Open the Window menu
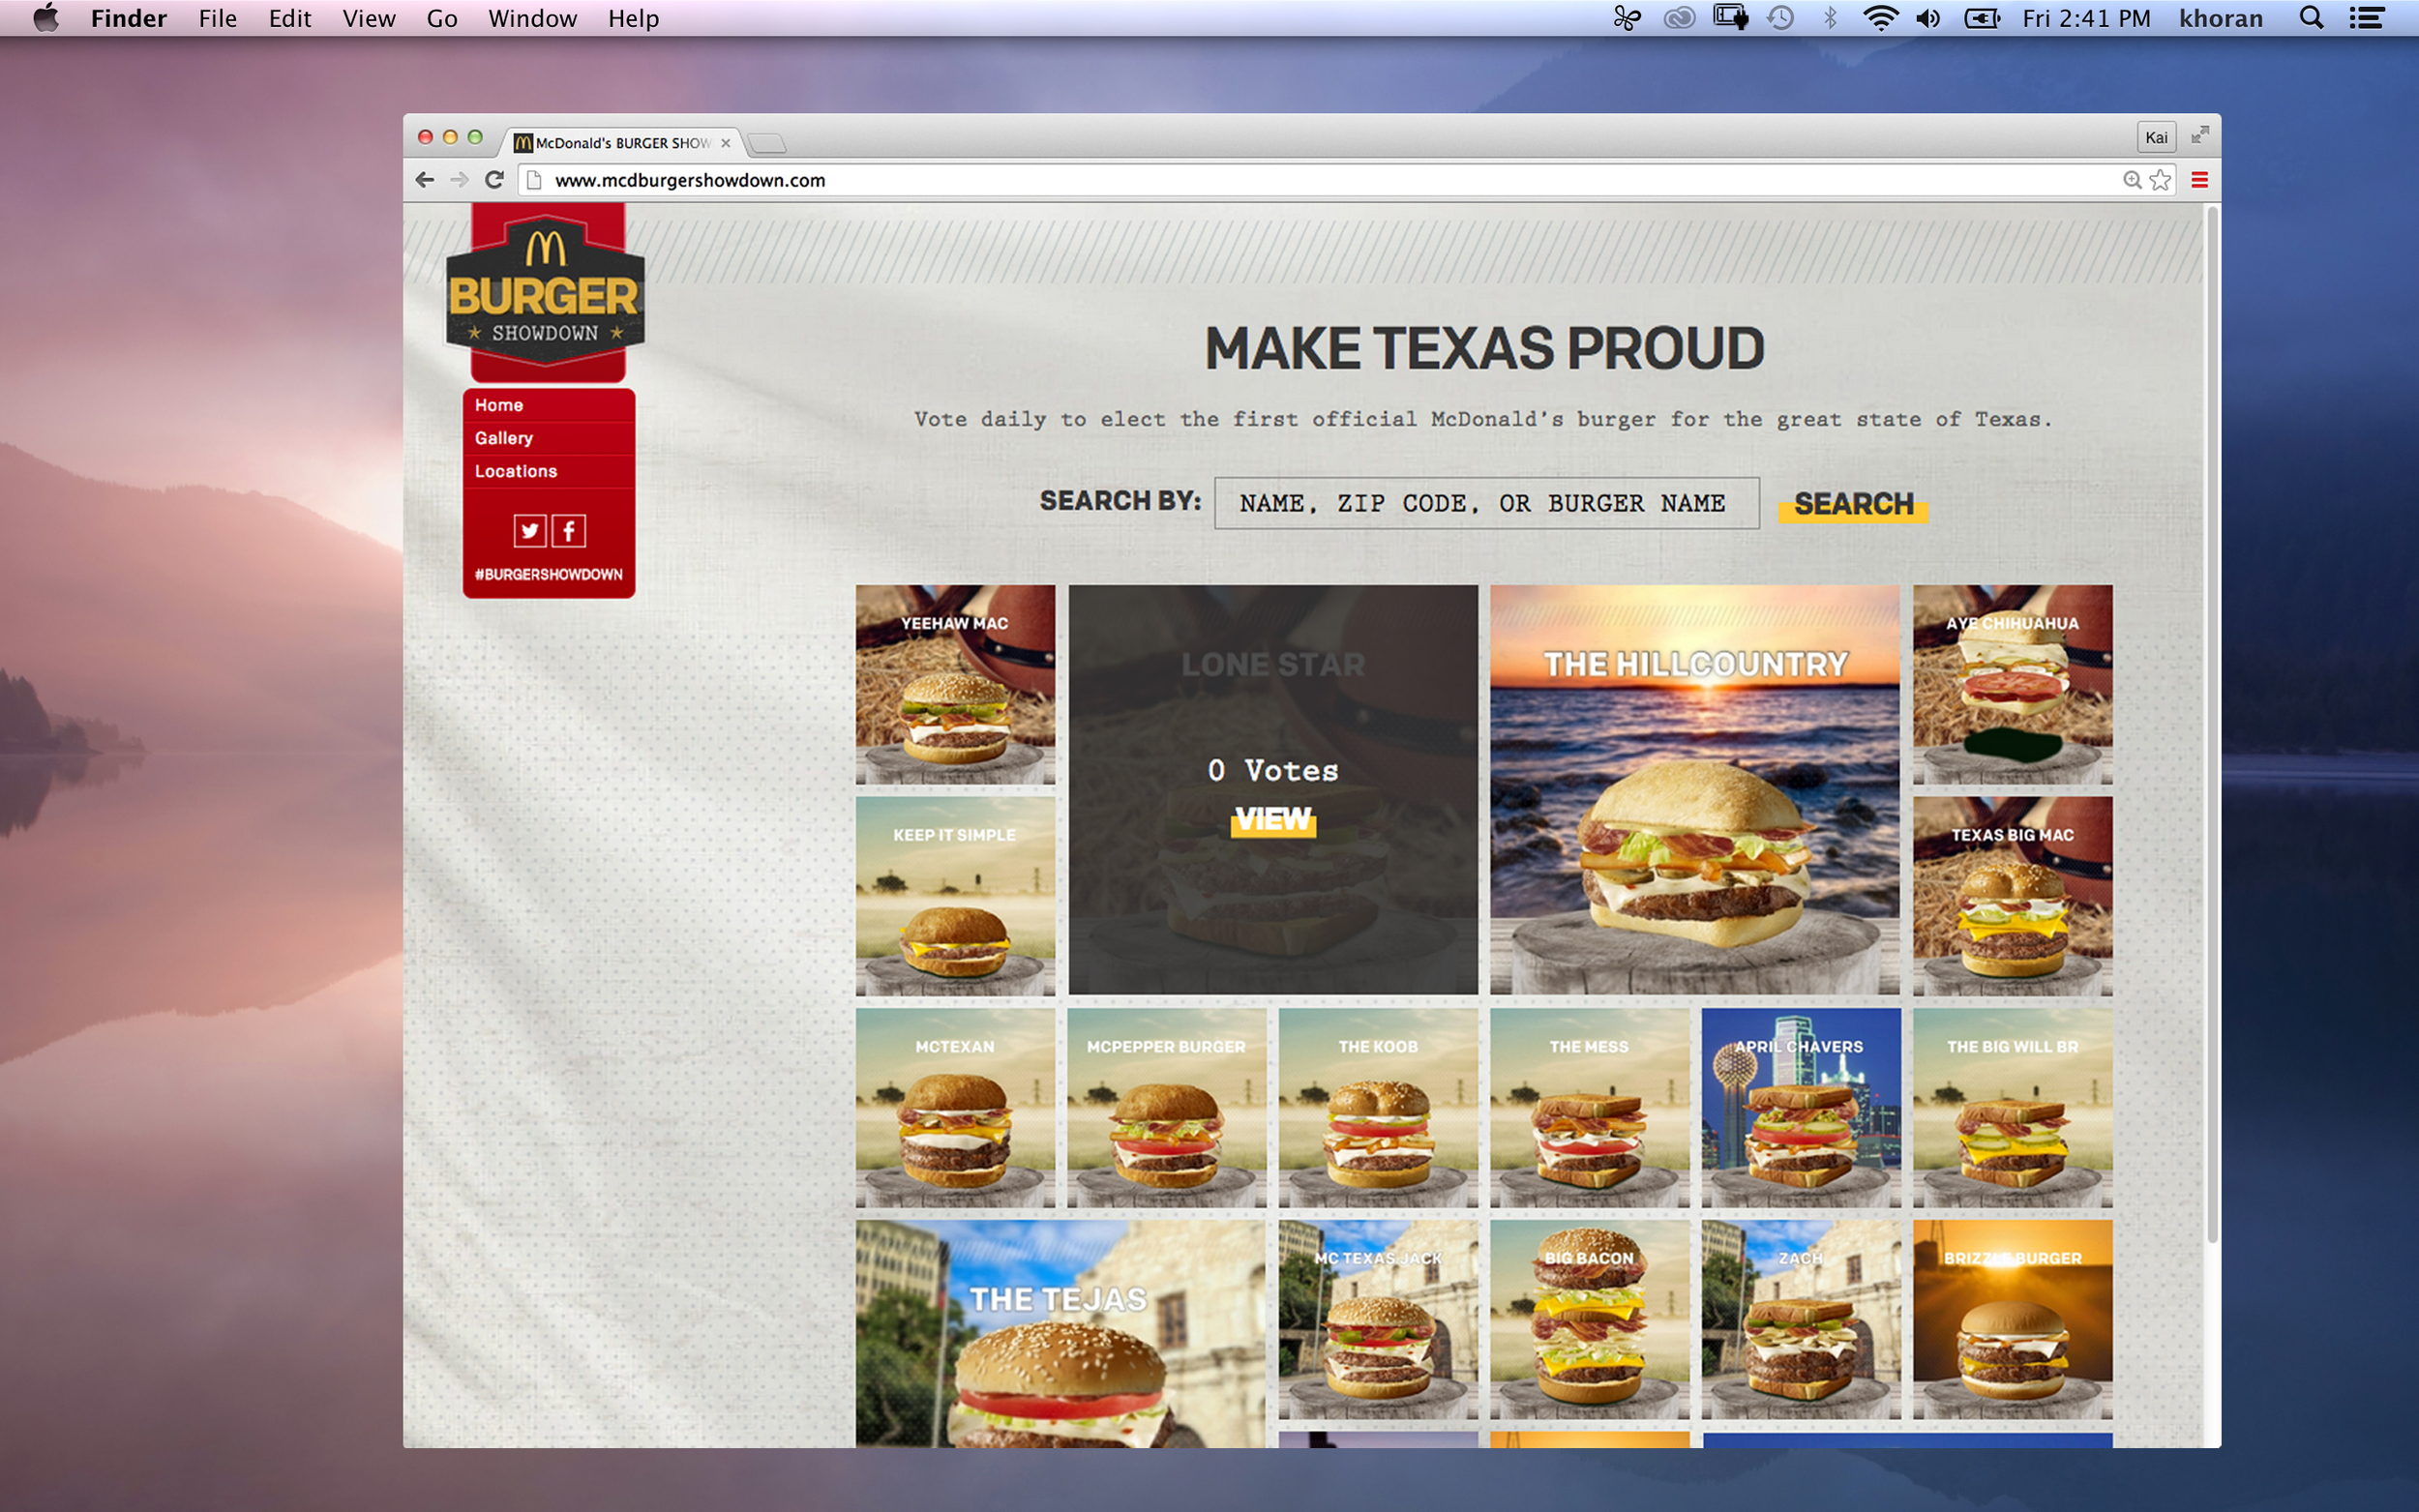This screenshot has width=2419, height=1512. coord(532,18)
